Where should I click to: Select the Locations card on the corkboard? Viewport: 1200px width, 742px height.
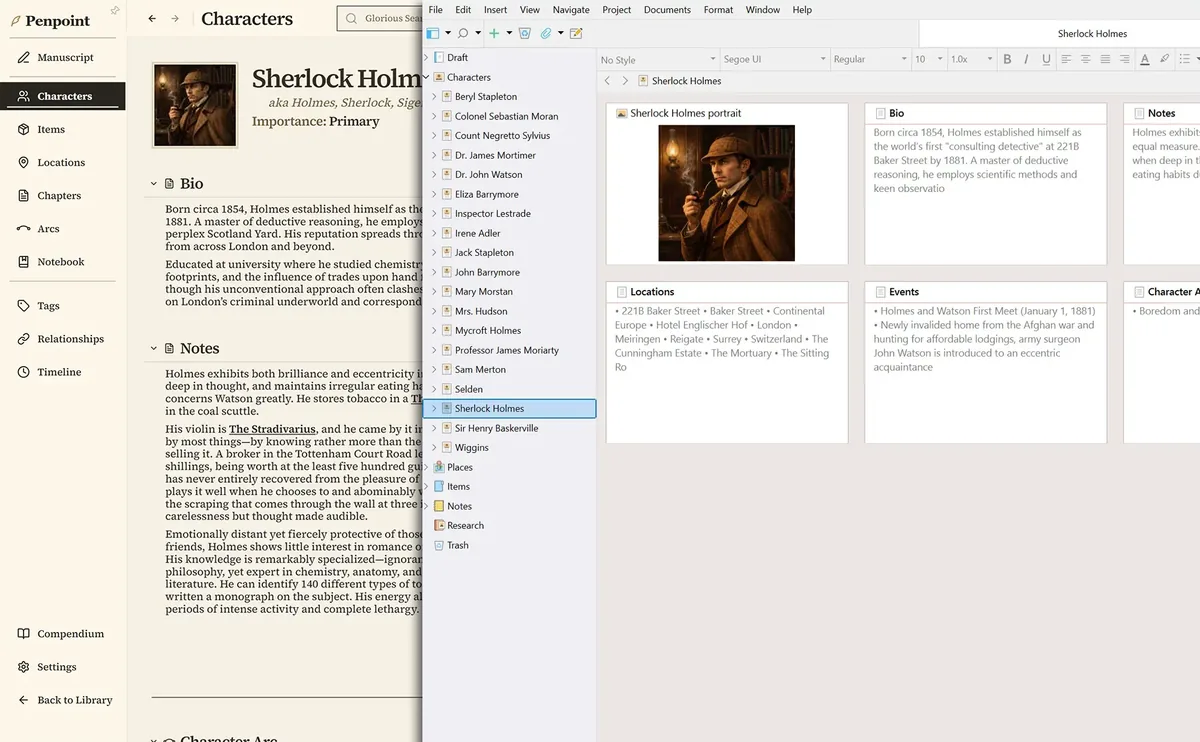(727, 362)
